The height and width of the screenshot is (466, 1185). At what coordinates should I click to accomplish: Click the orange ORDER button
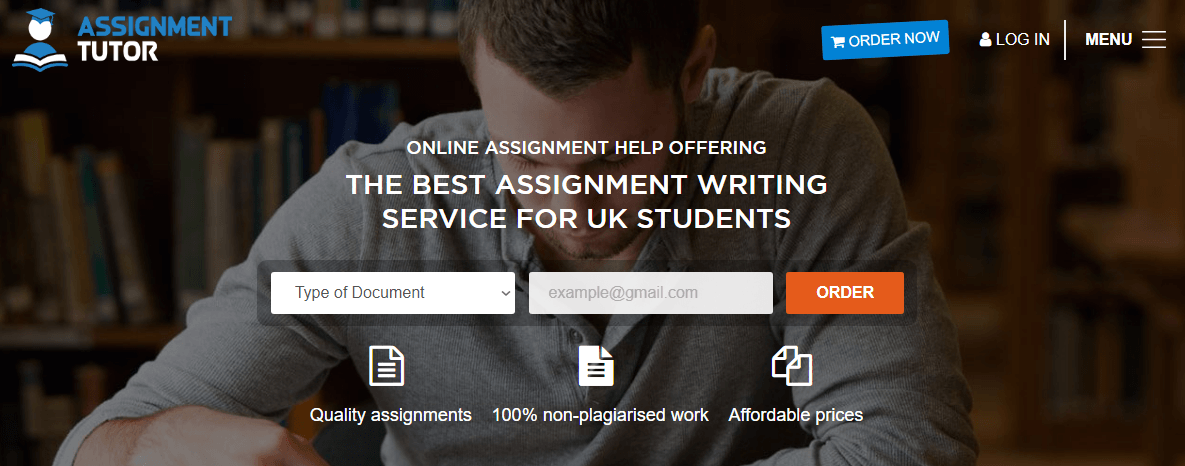[845, 292]
